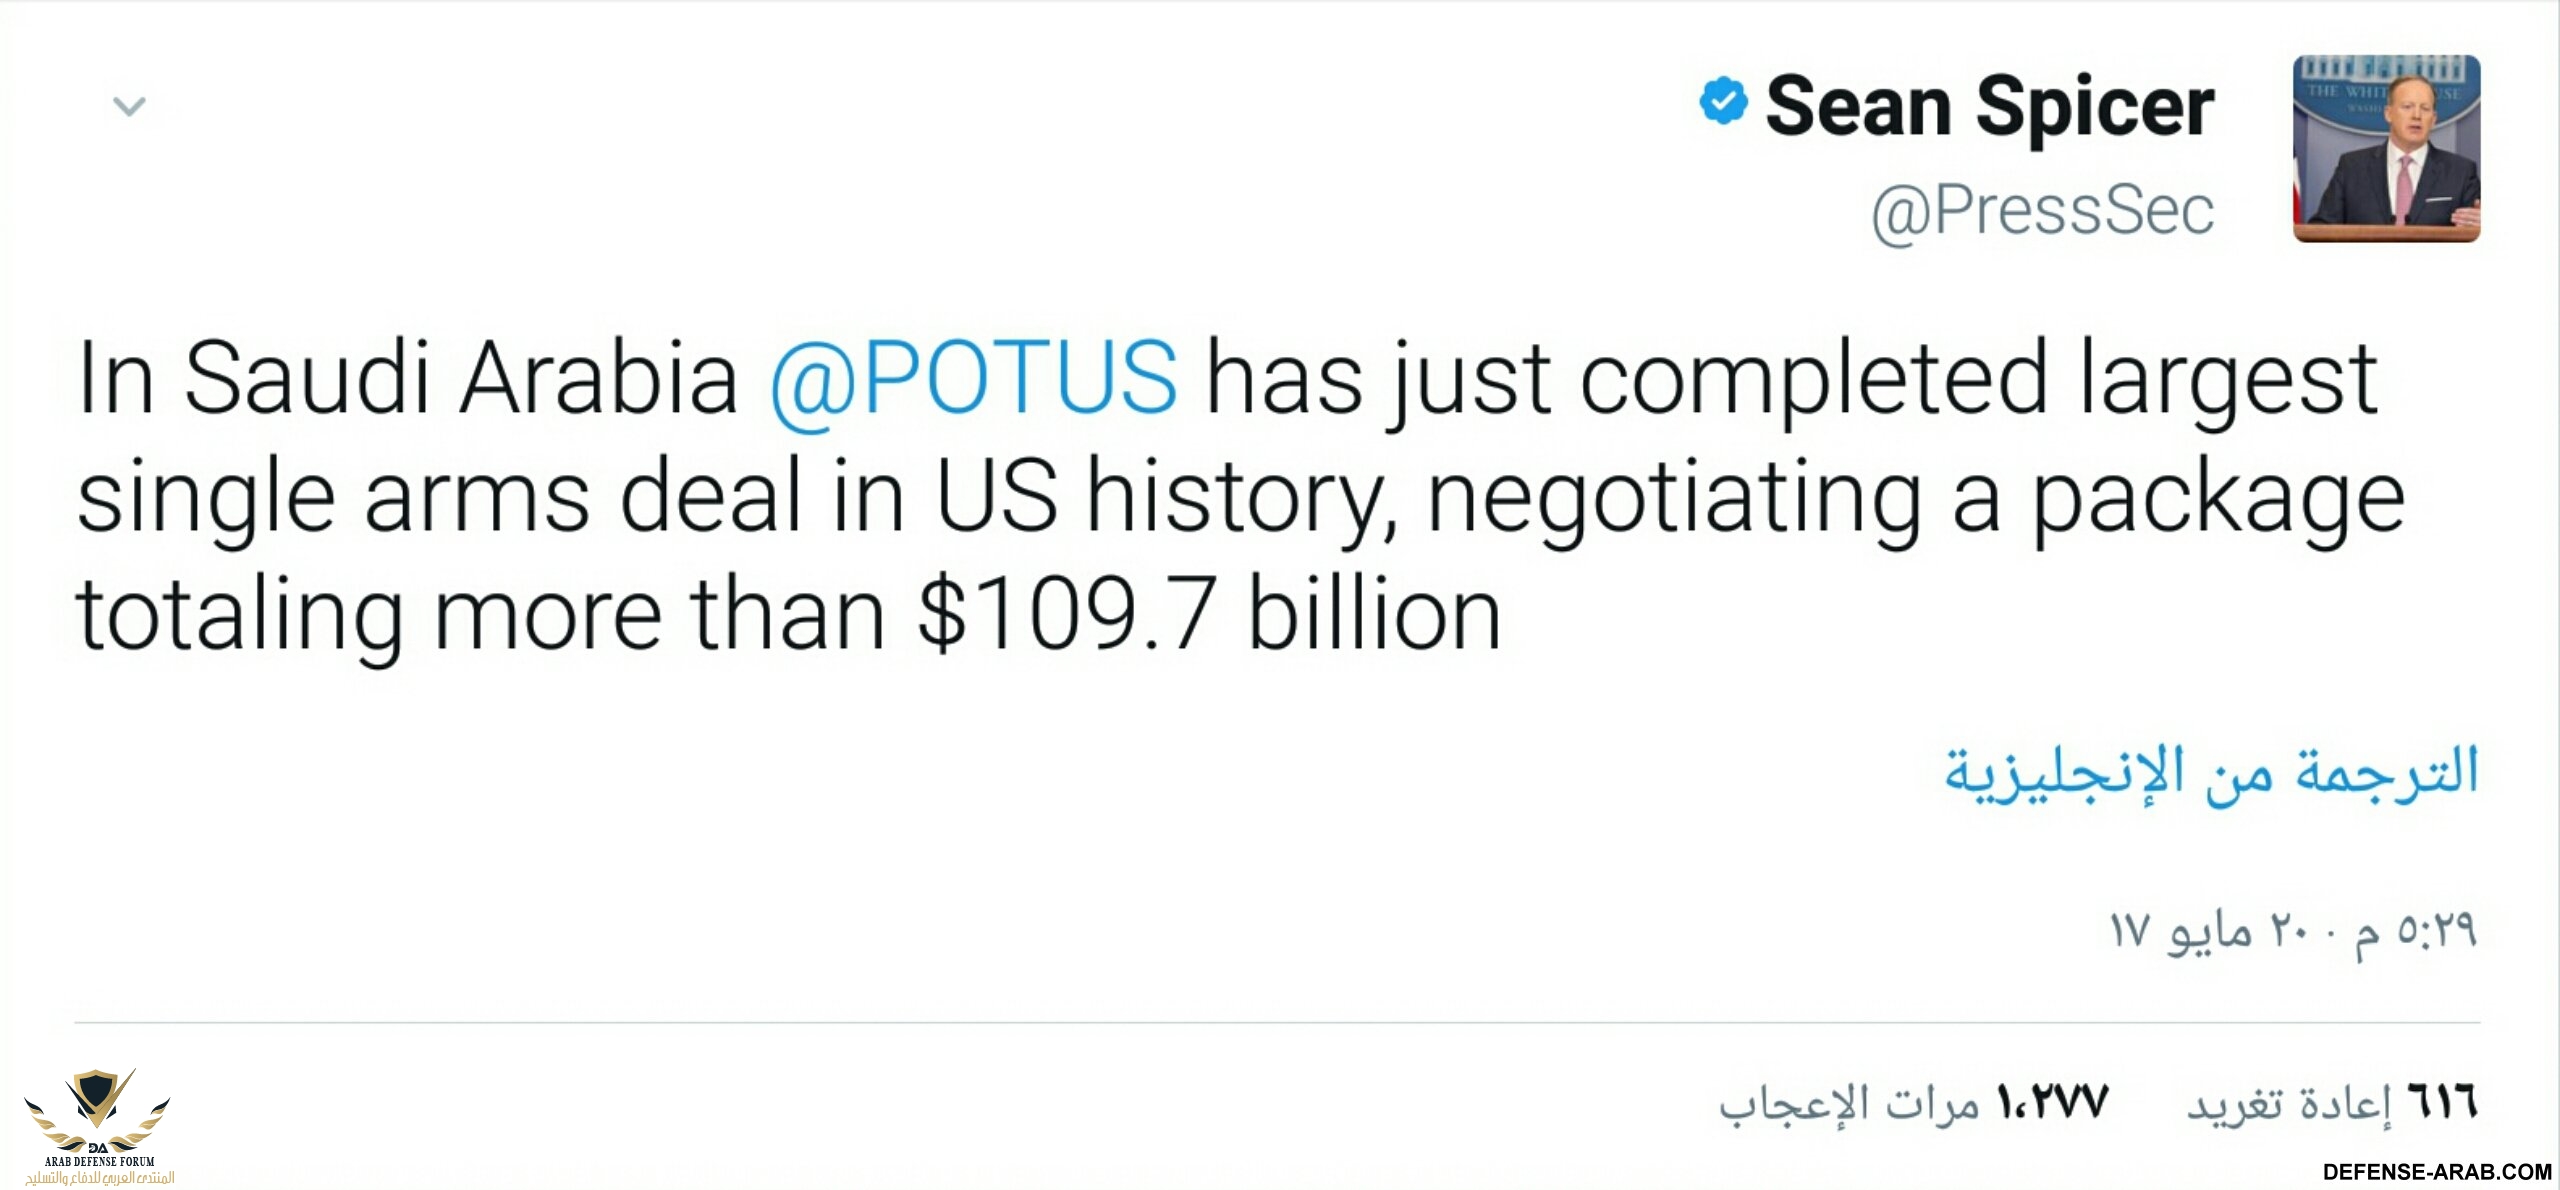Image resolution: width=2560 pixels, height=1190 pixels.
Task: Click the ARAB DEFENSE FORUM logo caption
Action: (x=99, y=1162)
